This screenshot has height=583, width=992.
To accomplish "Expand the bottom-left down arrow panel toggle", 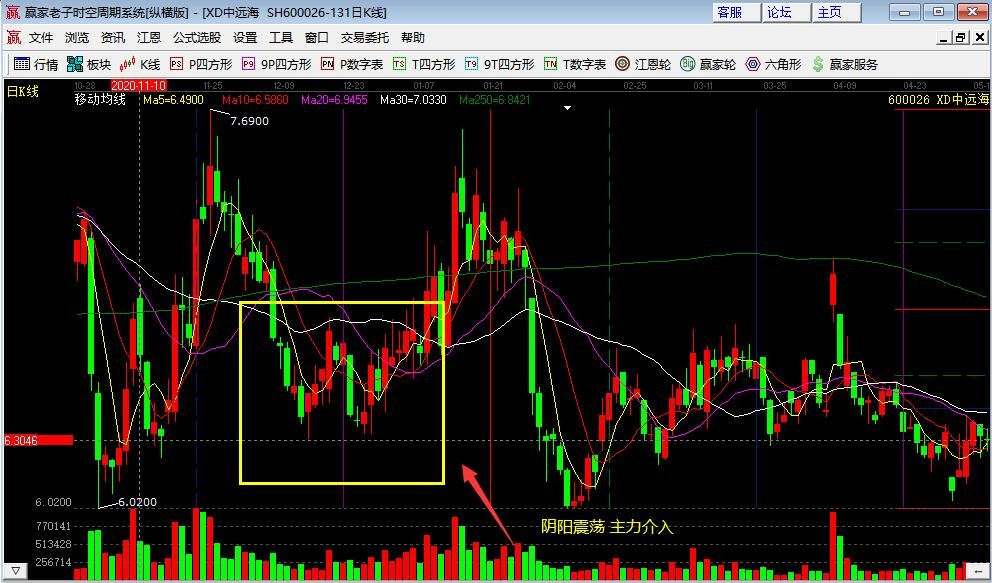I will (x=16, y=571).
